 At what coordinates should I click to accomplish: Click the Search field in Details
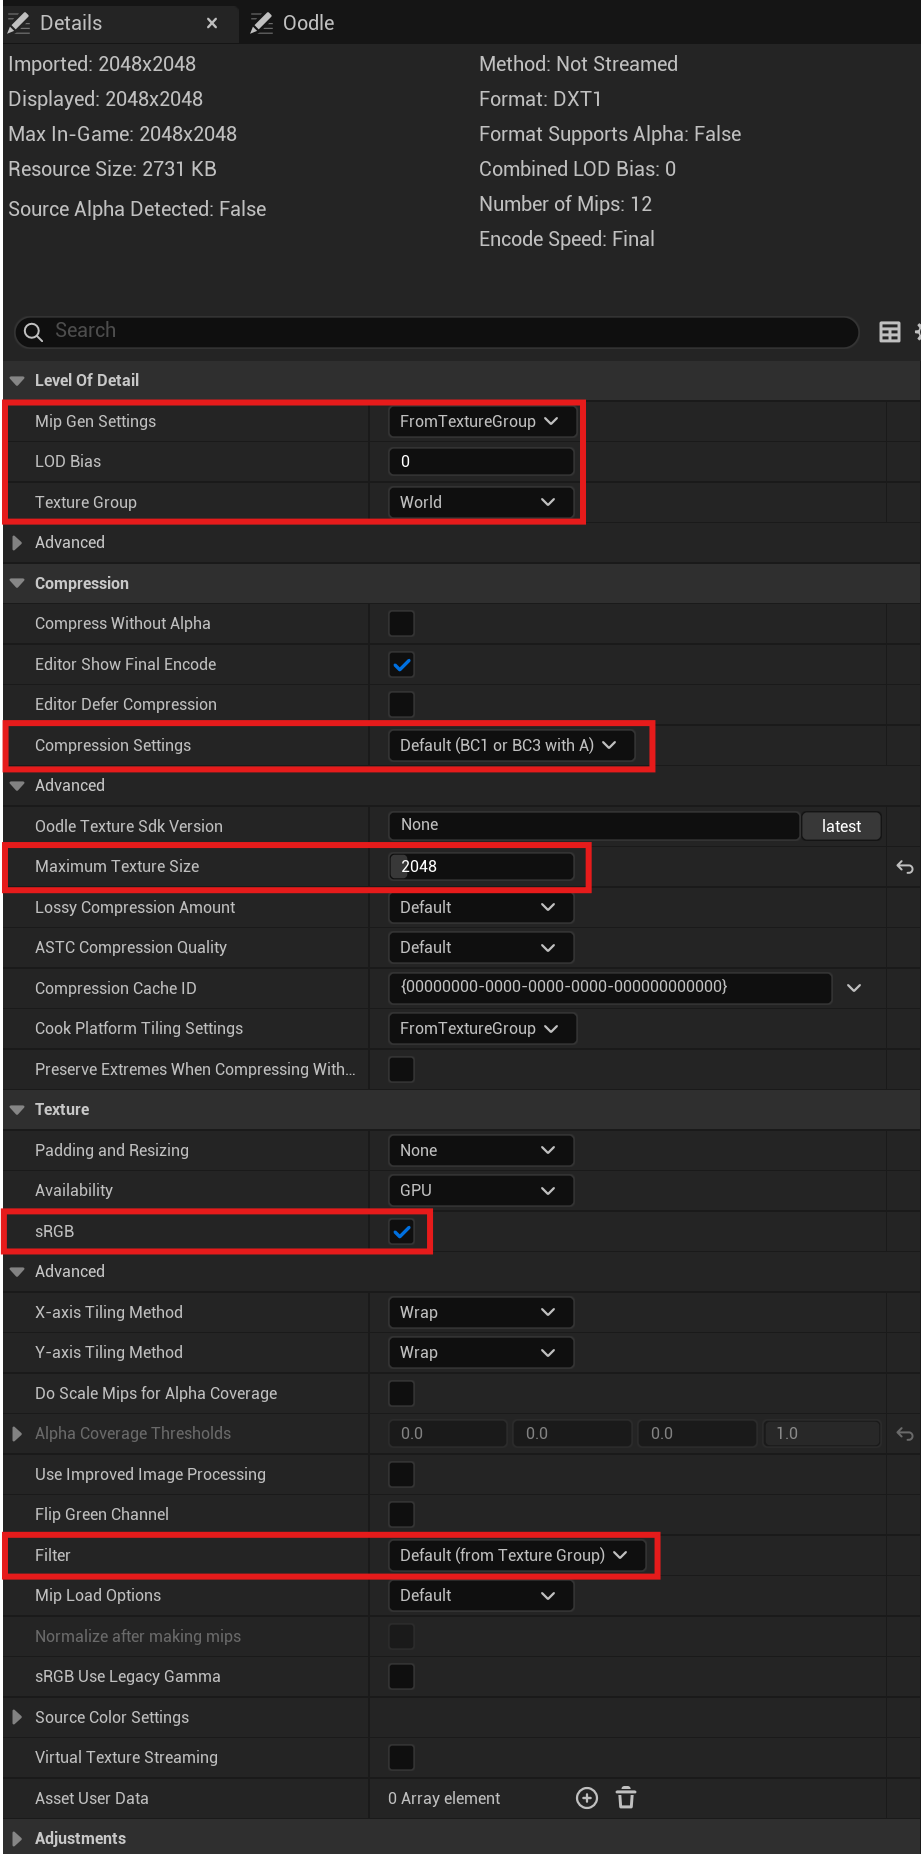tap(437, 331)
